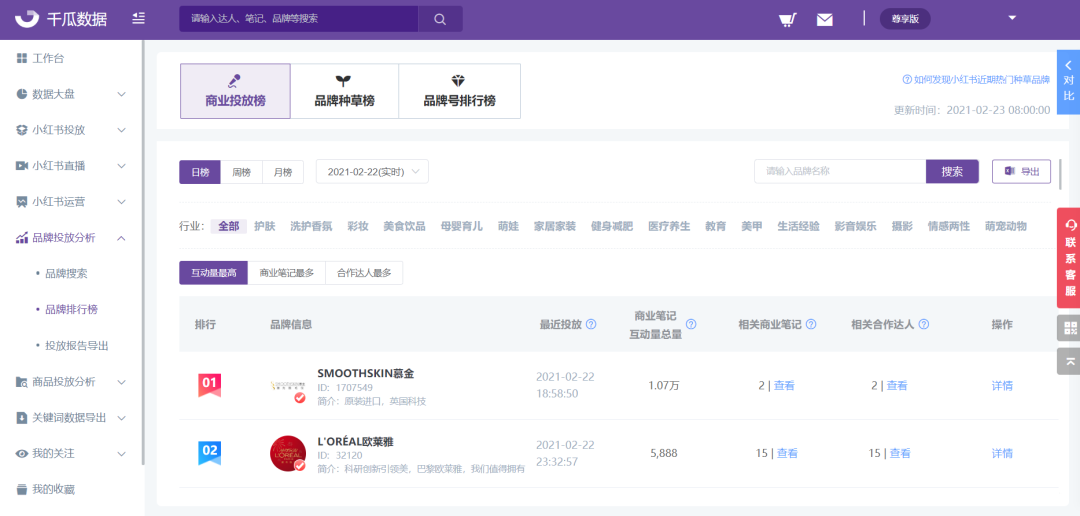Open the mail messages icon
The width and height of the screenshot is (1080, 516).
click(824, 19)
